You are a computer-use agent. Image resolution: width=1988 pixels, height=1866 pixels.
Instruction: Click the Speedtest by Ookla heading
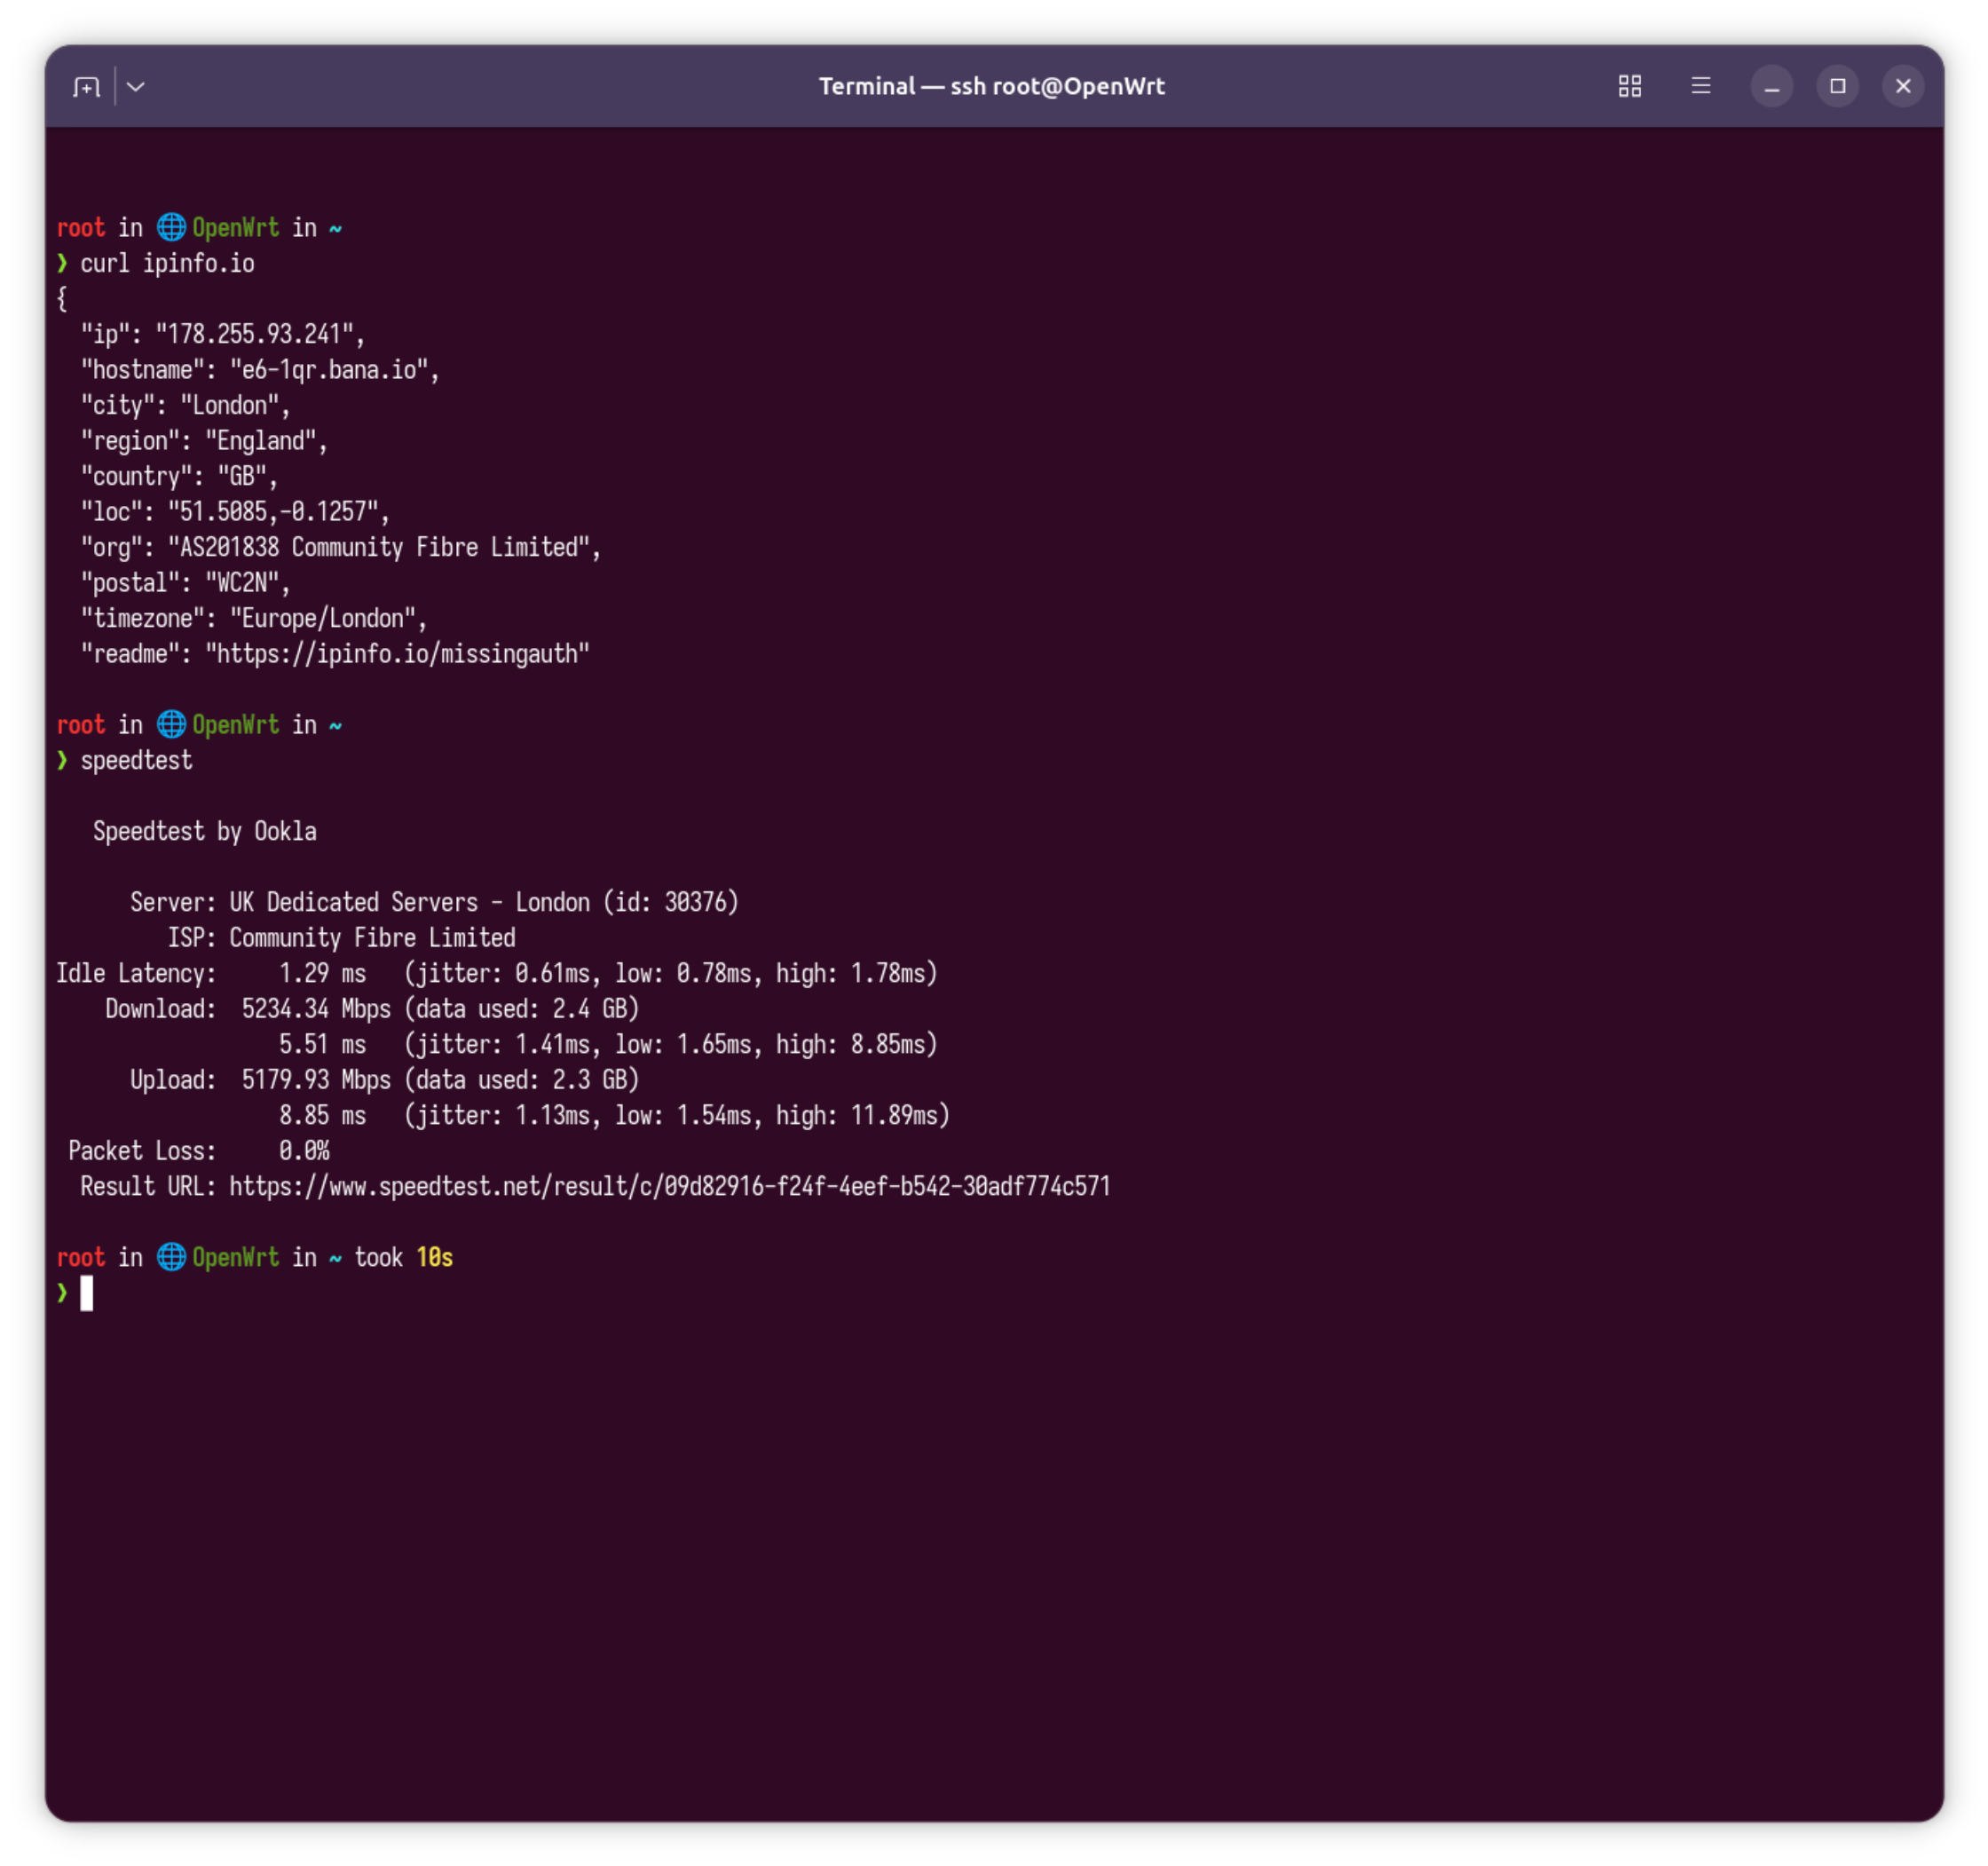pyautogui.click(x=205, y=832)
